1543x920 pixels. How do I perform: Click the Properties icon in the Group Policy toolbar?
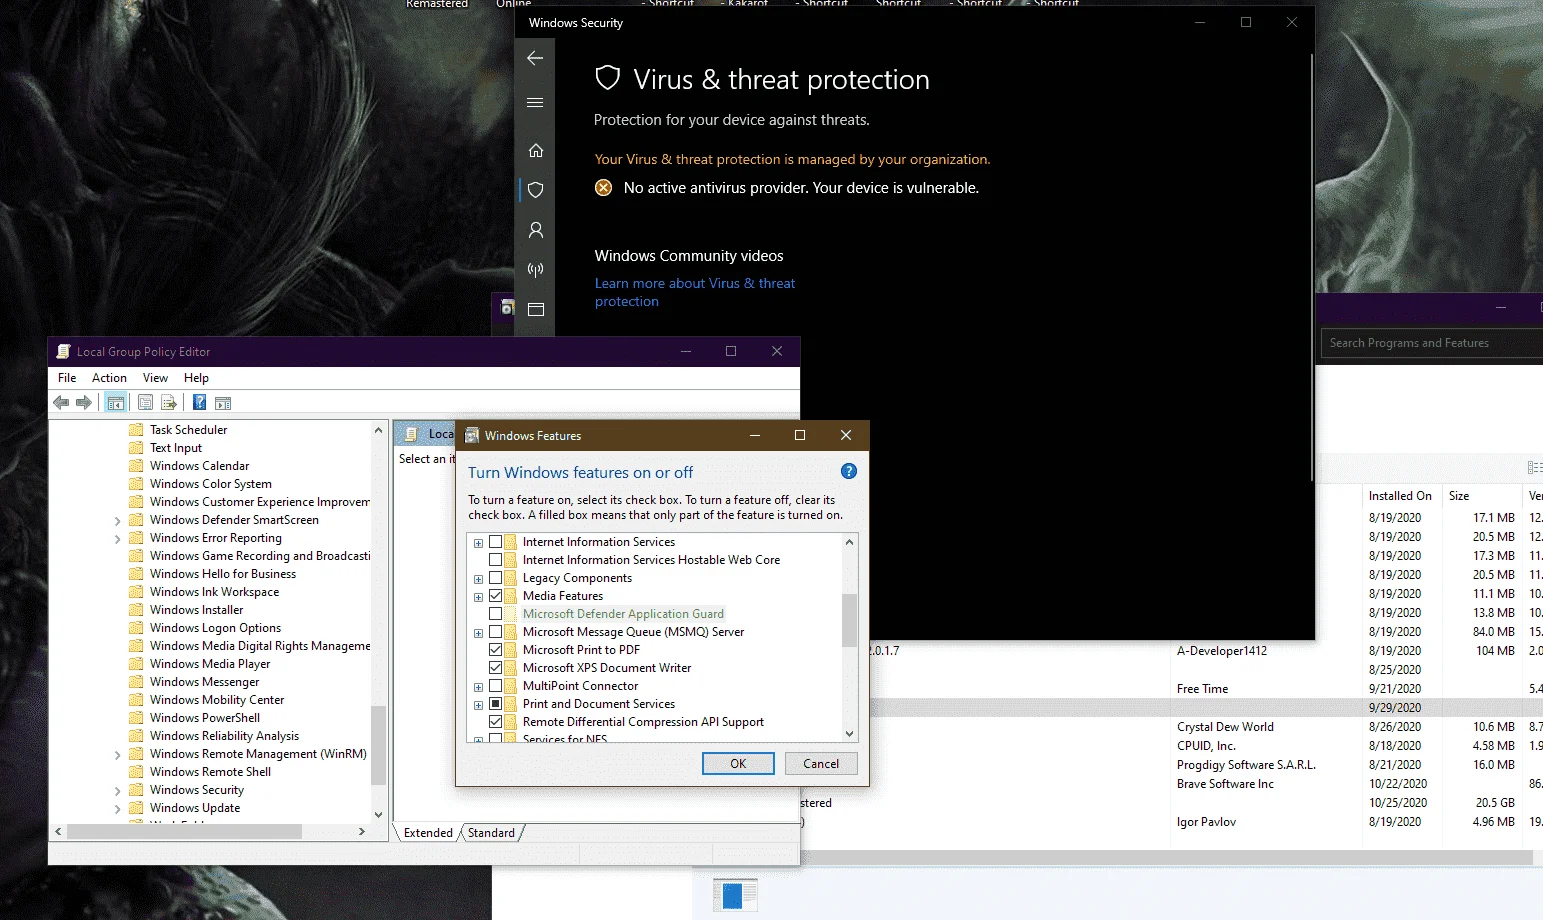[145, 403]
